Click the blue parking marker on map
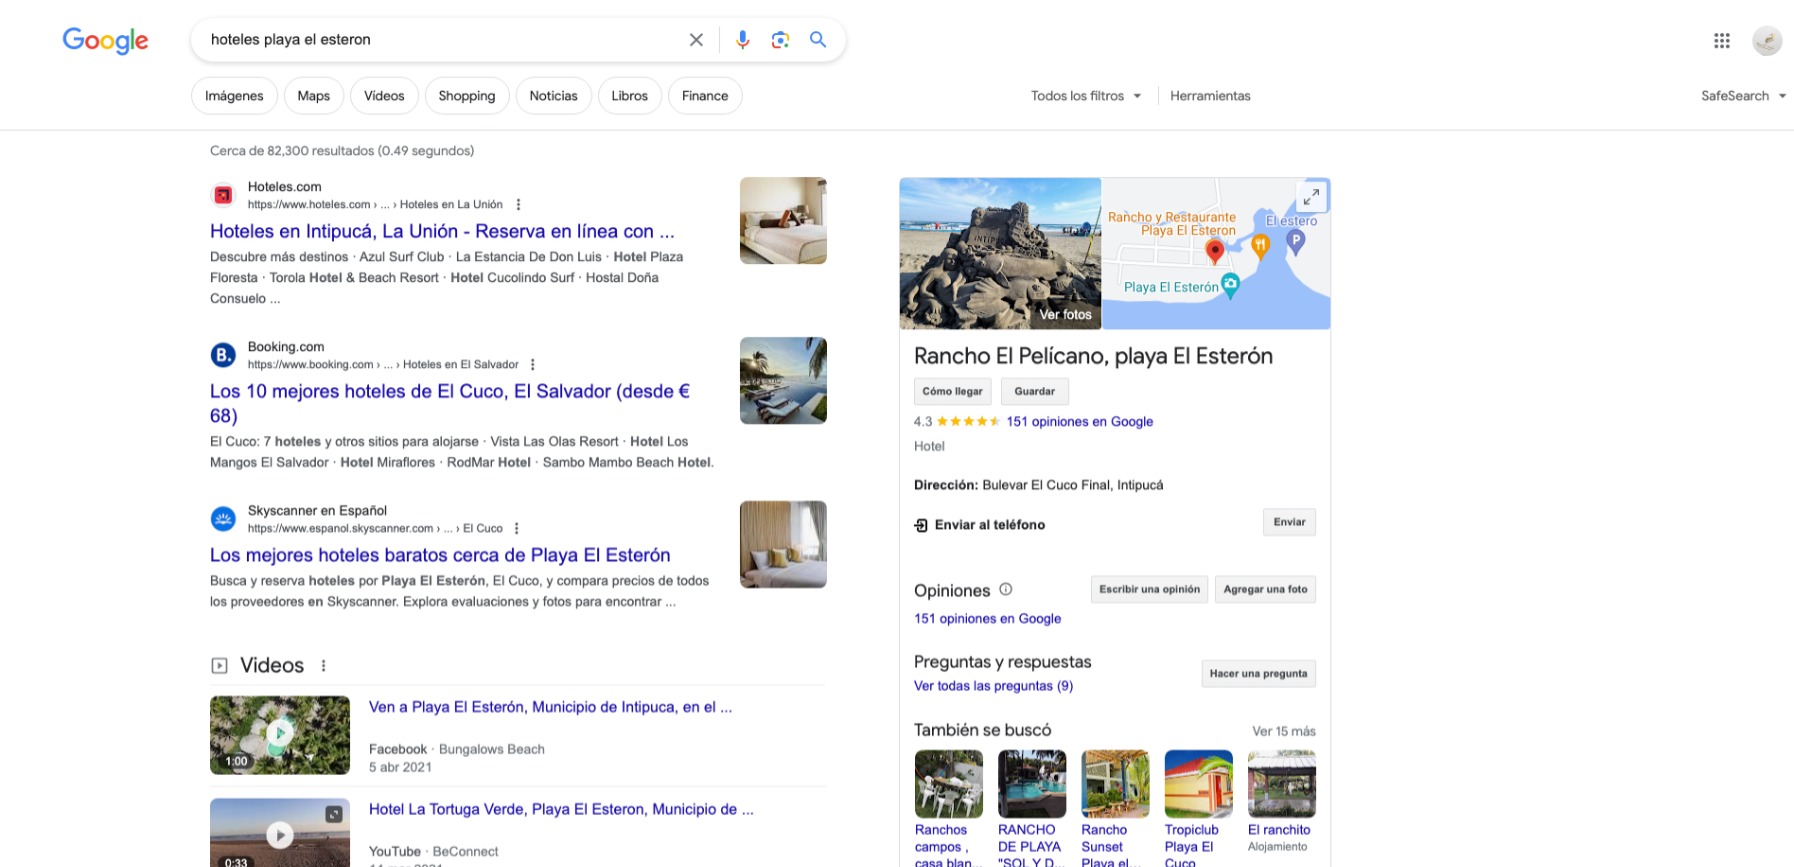This screenshot has height=867, width=1794. pos(1296,242)
